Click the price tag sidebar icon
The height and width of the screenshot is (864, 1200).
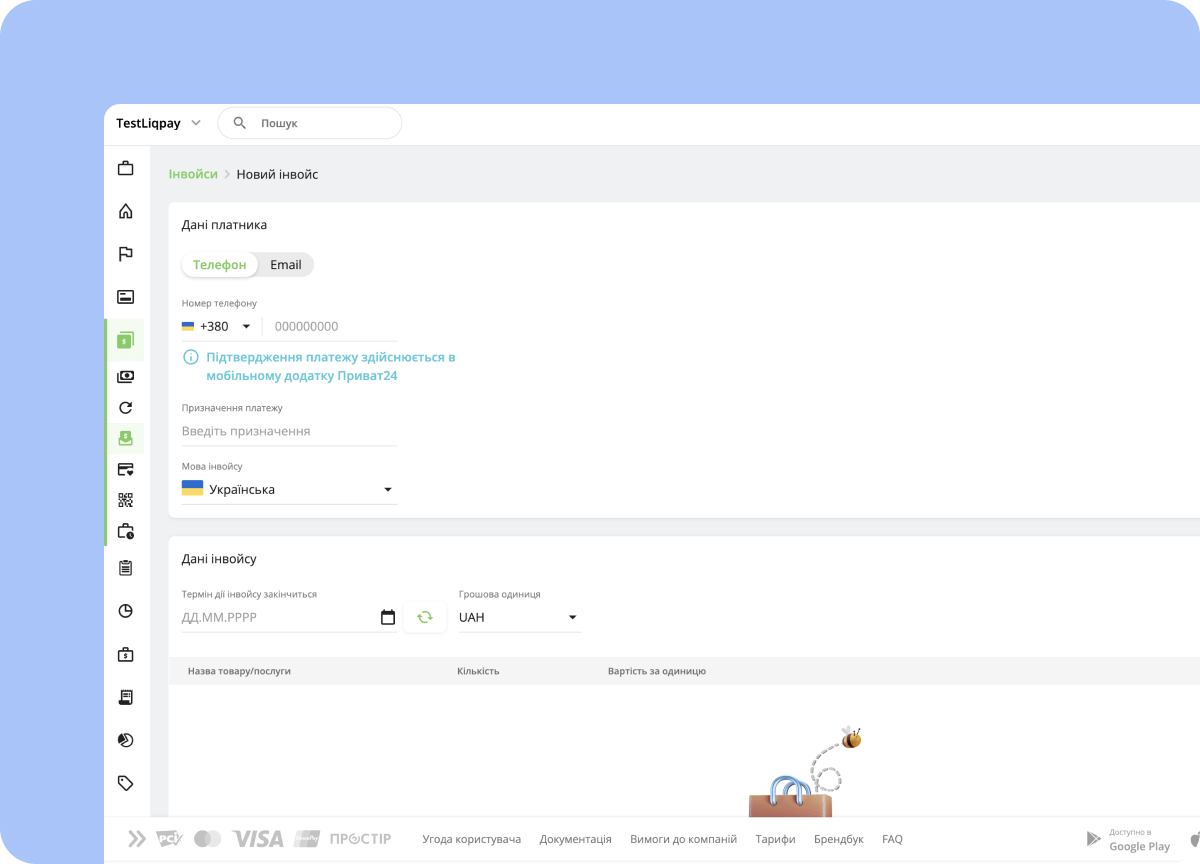125,783
